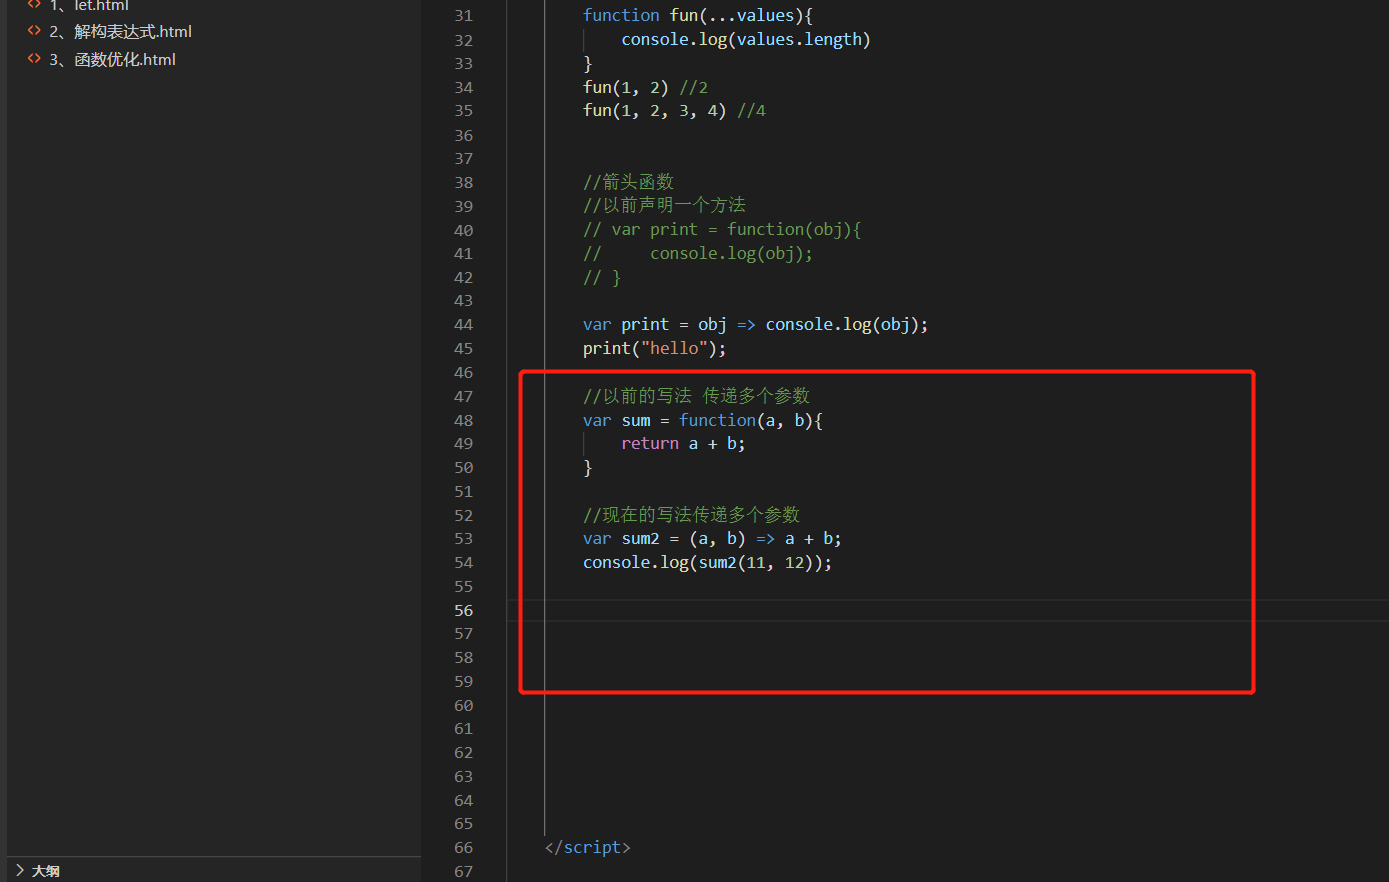Click commented line '// var print = function(obj){'

coord(722,229)
